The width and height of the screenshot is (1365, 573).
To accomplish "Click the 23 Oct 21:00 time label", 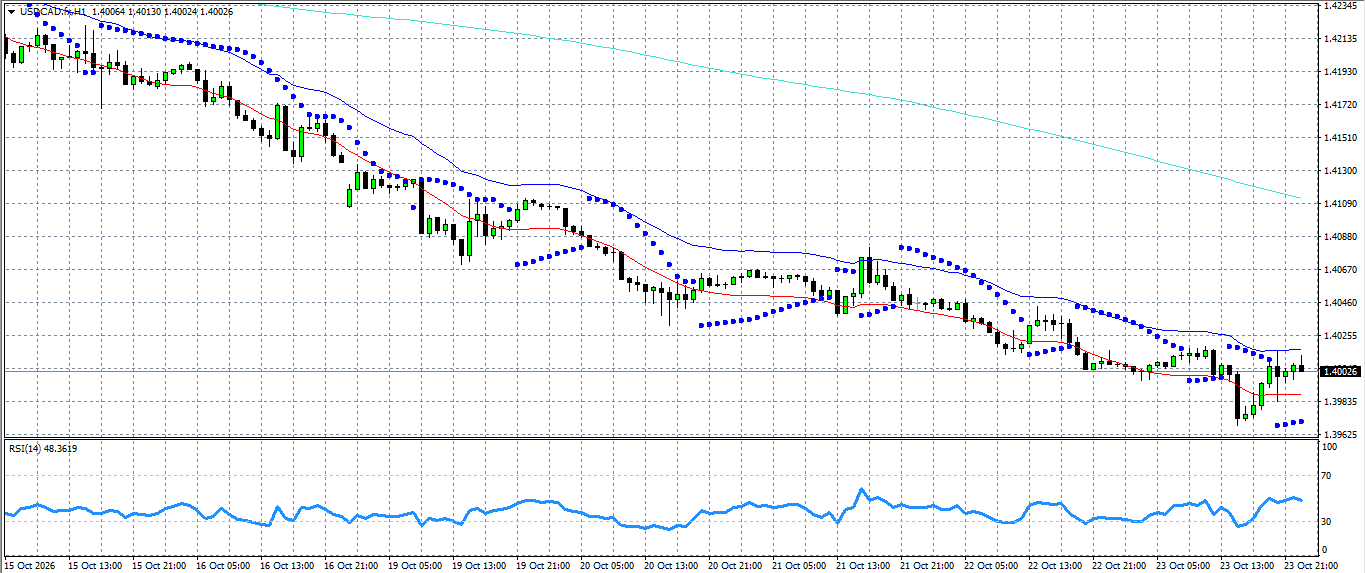I will [x=1311, y=565].
